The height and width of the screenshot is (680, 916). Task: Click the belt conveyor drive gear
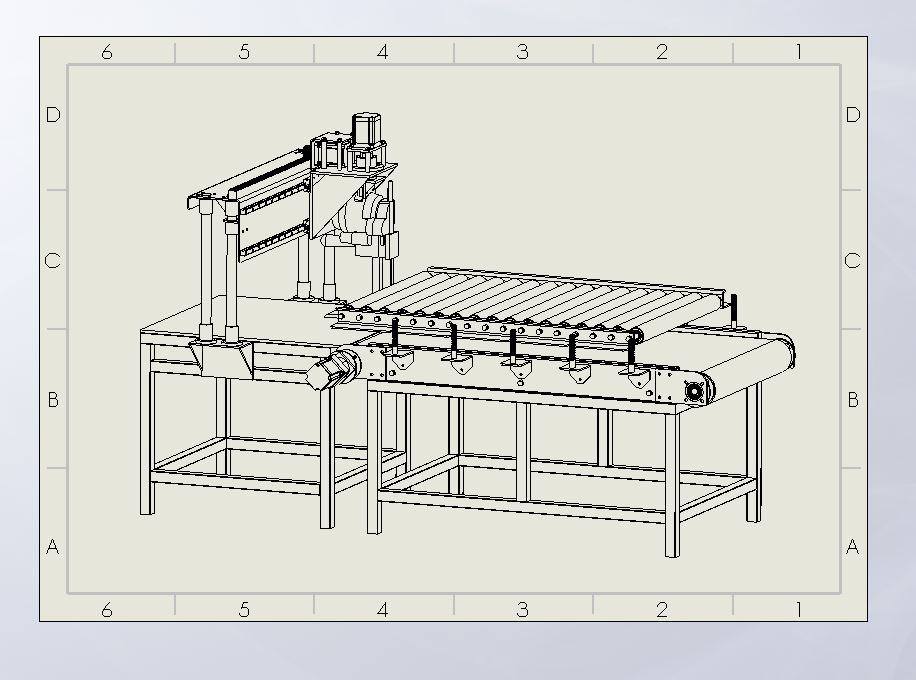pos(695,389)
